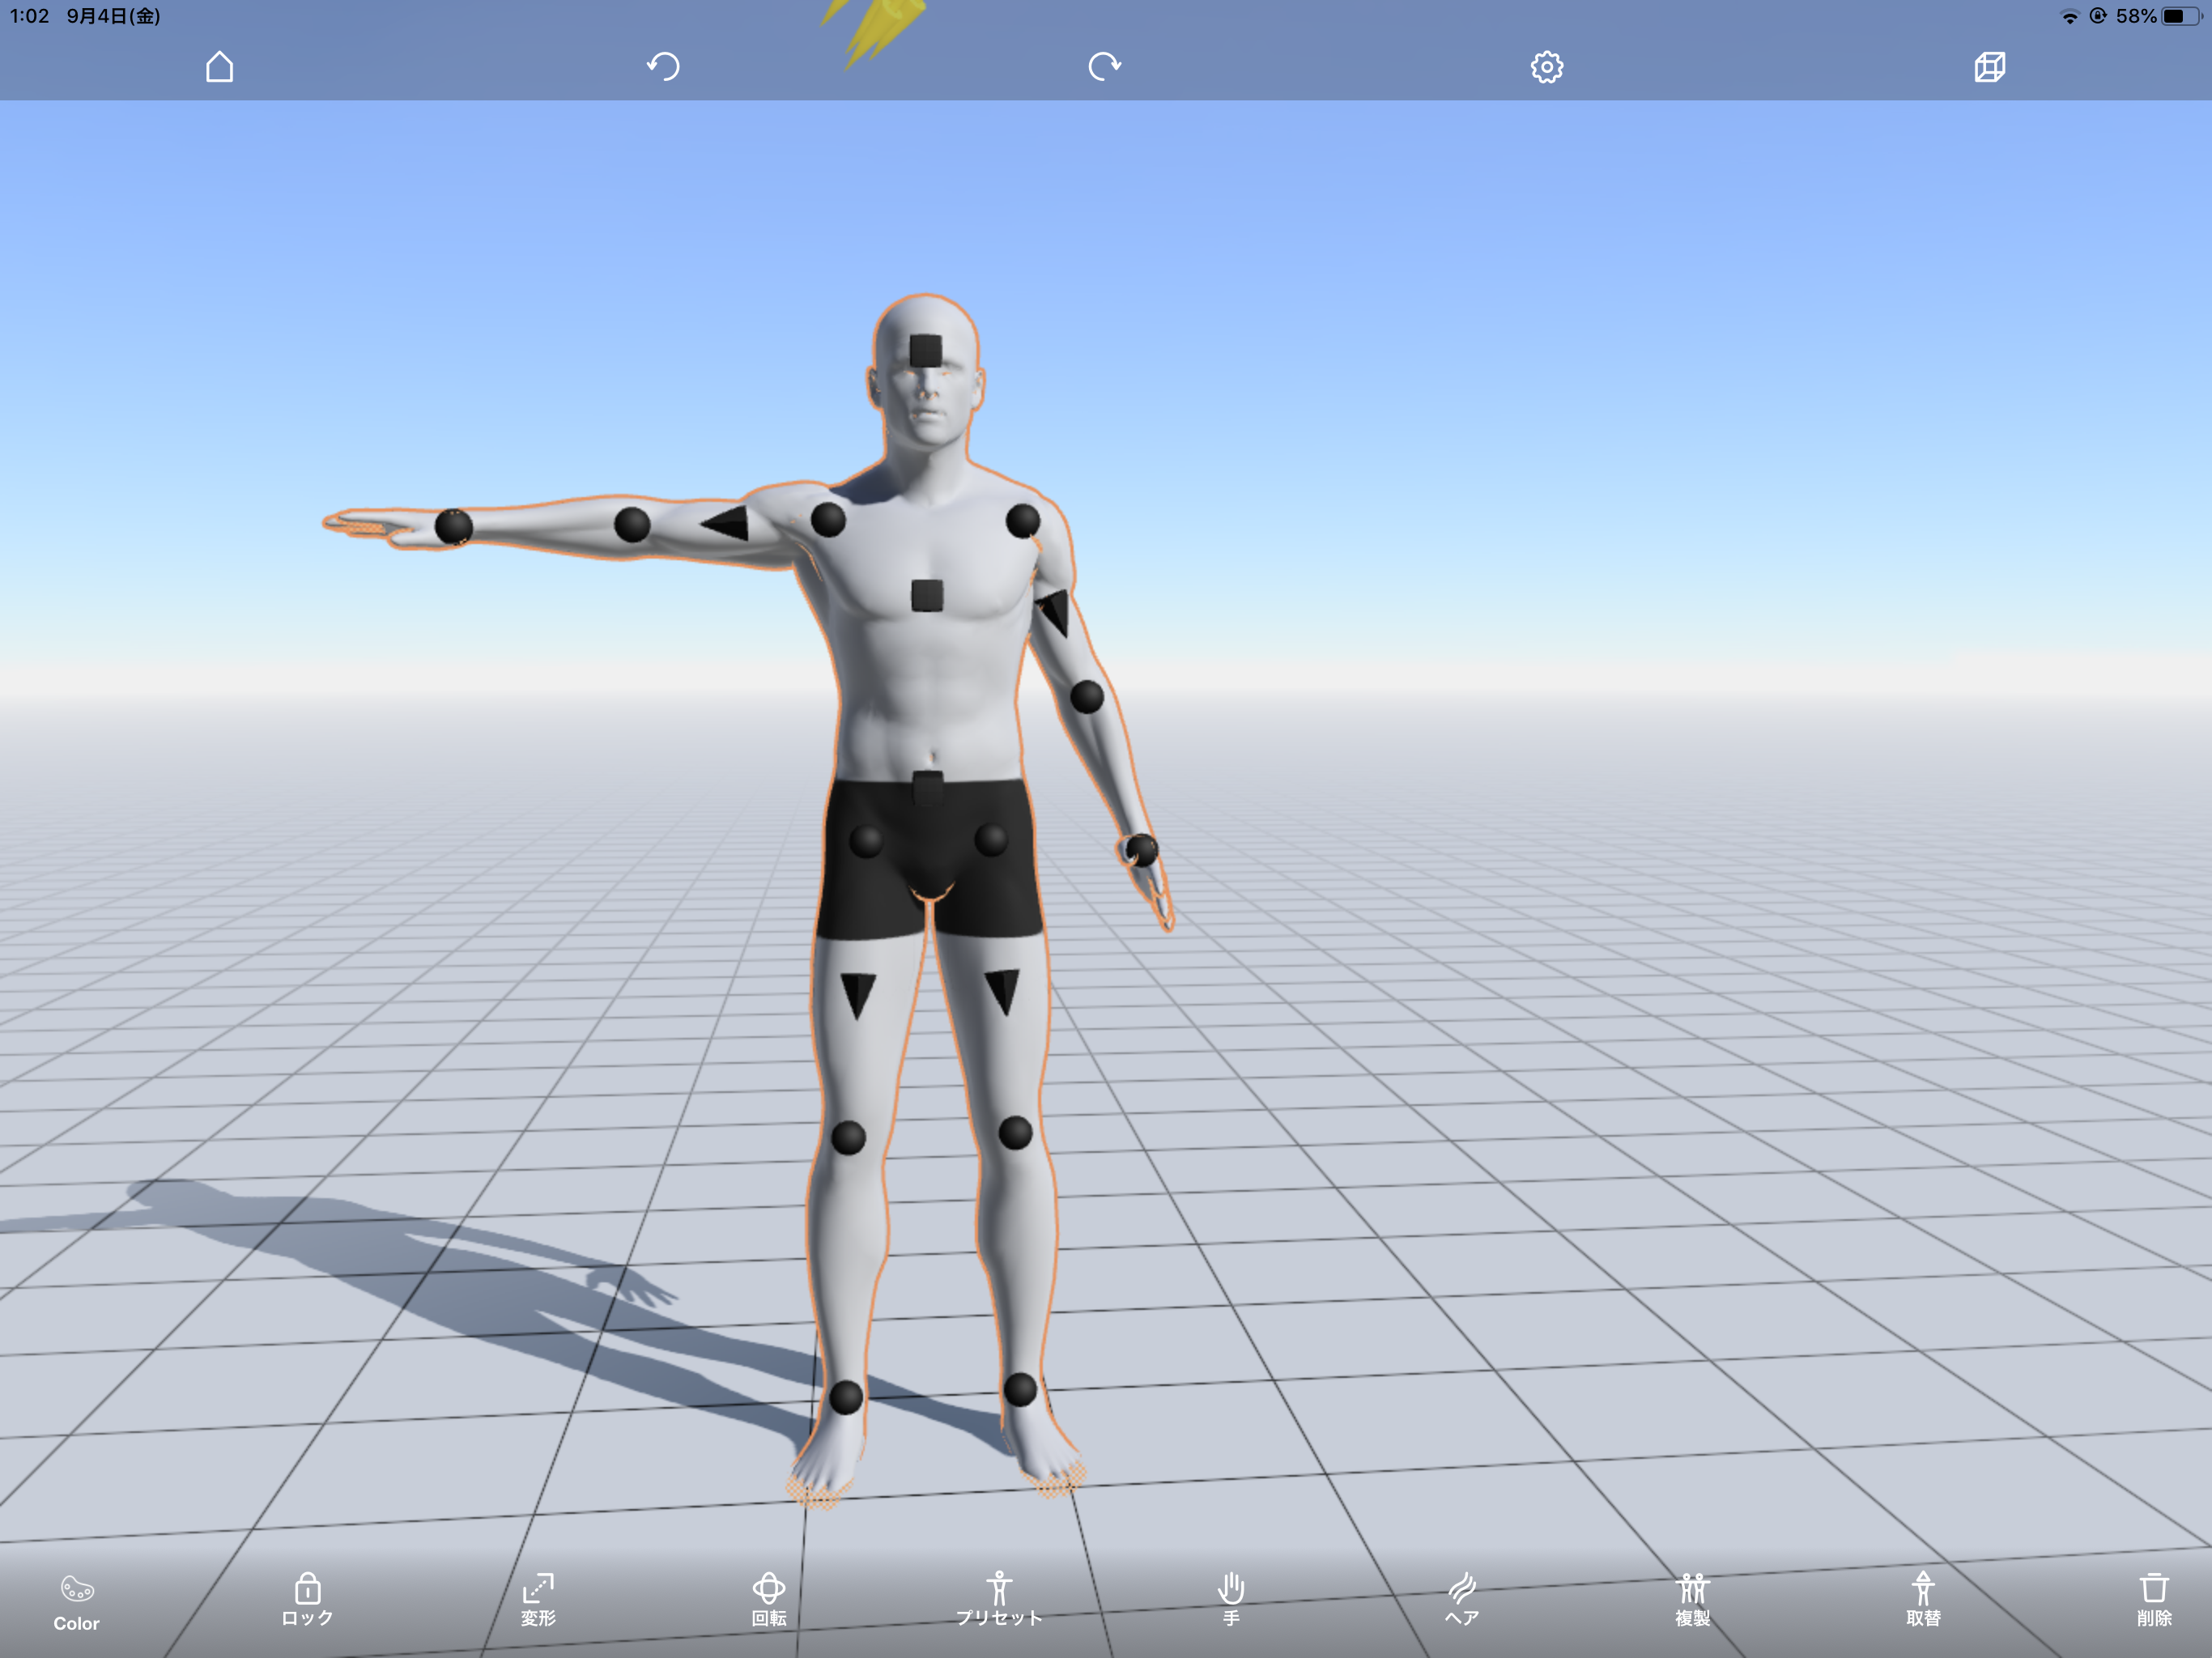Open the ヘア hair options
The width and height of the screenshot is (2212, 1658).
tap(1462, 1600)
